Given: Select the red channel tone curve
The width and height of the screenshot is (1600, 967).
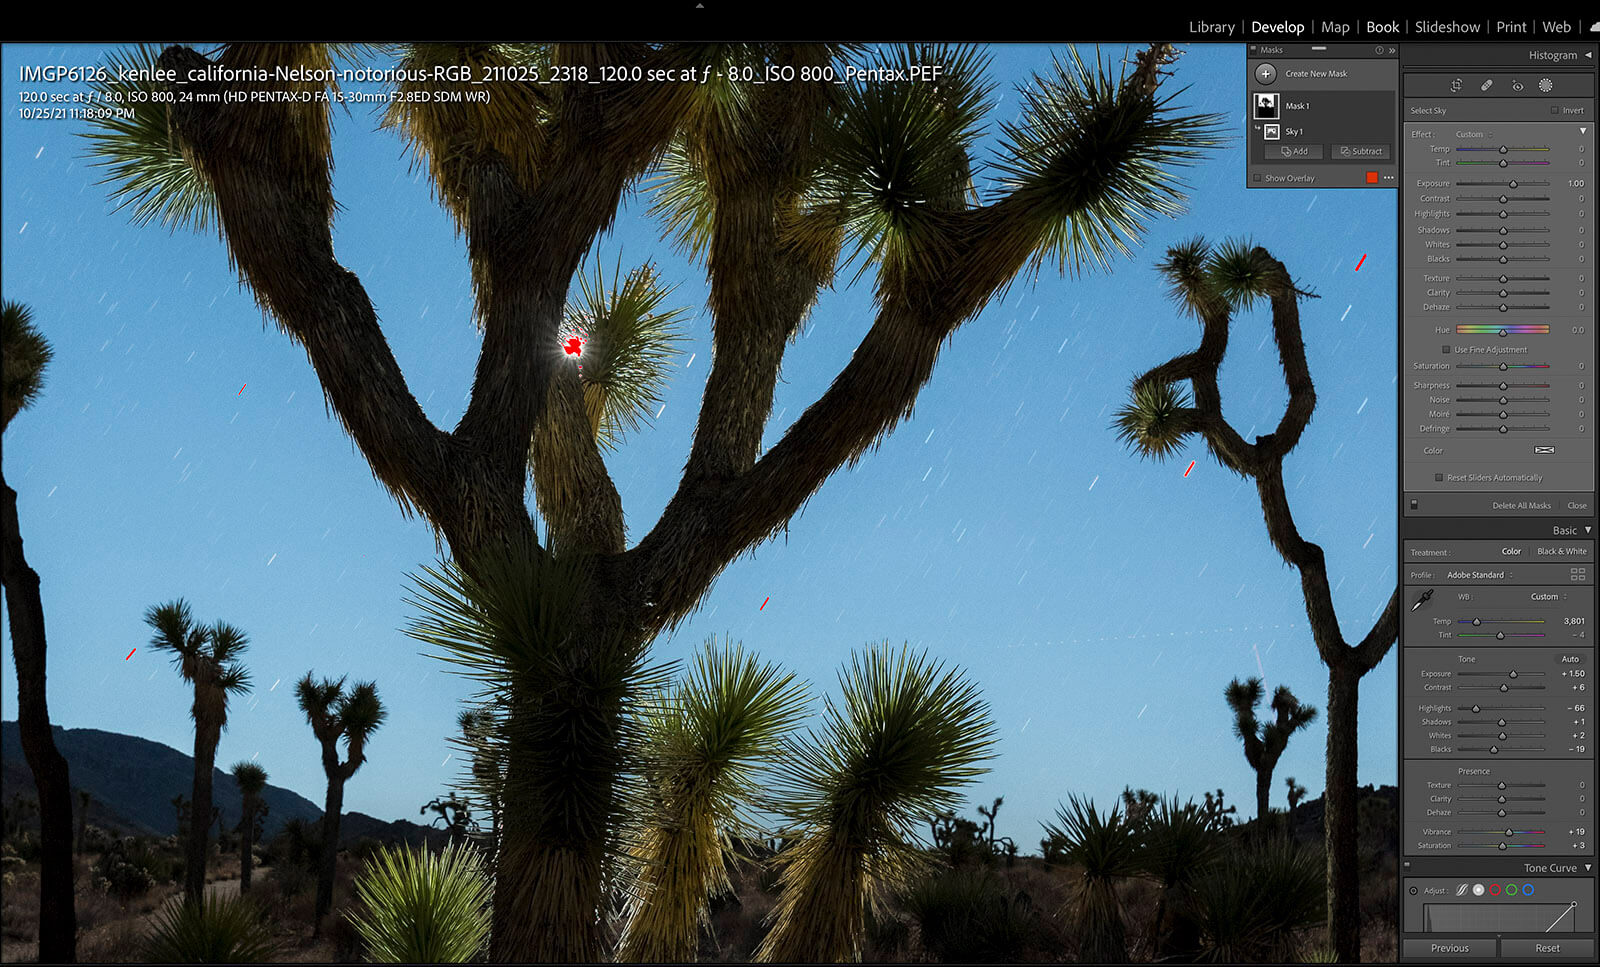Looking at the screenshot, I should tap(1495, 890).
